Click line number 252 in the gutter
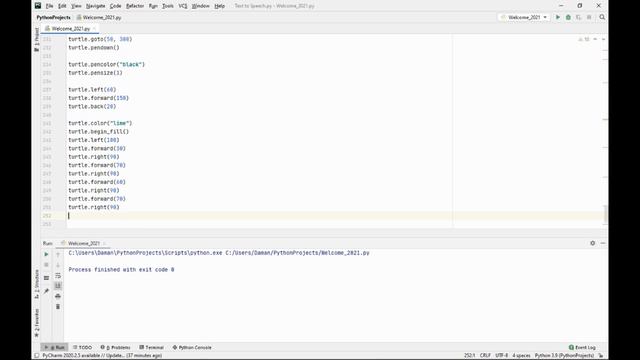 (47, 216)
